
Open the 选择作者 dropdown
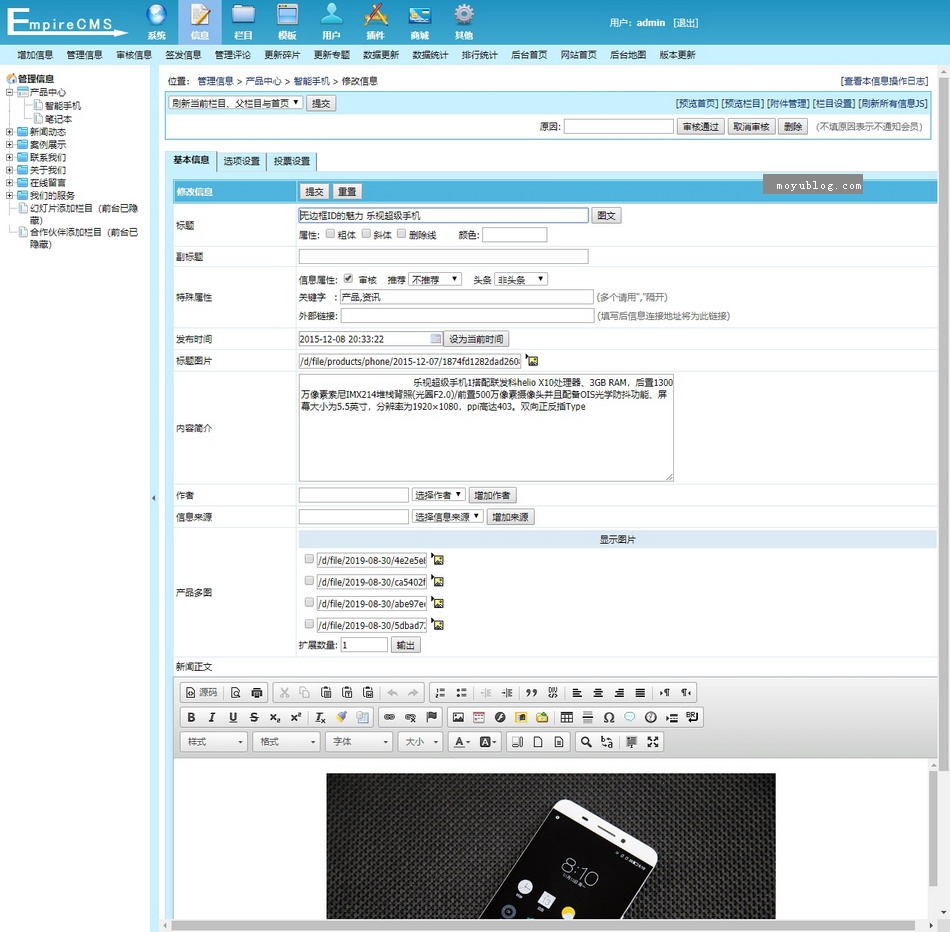pyautogui.click(x=439, y=495)
